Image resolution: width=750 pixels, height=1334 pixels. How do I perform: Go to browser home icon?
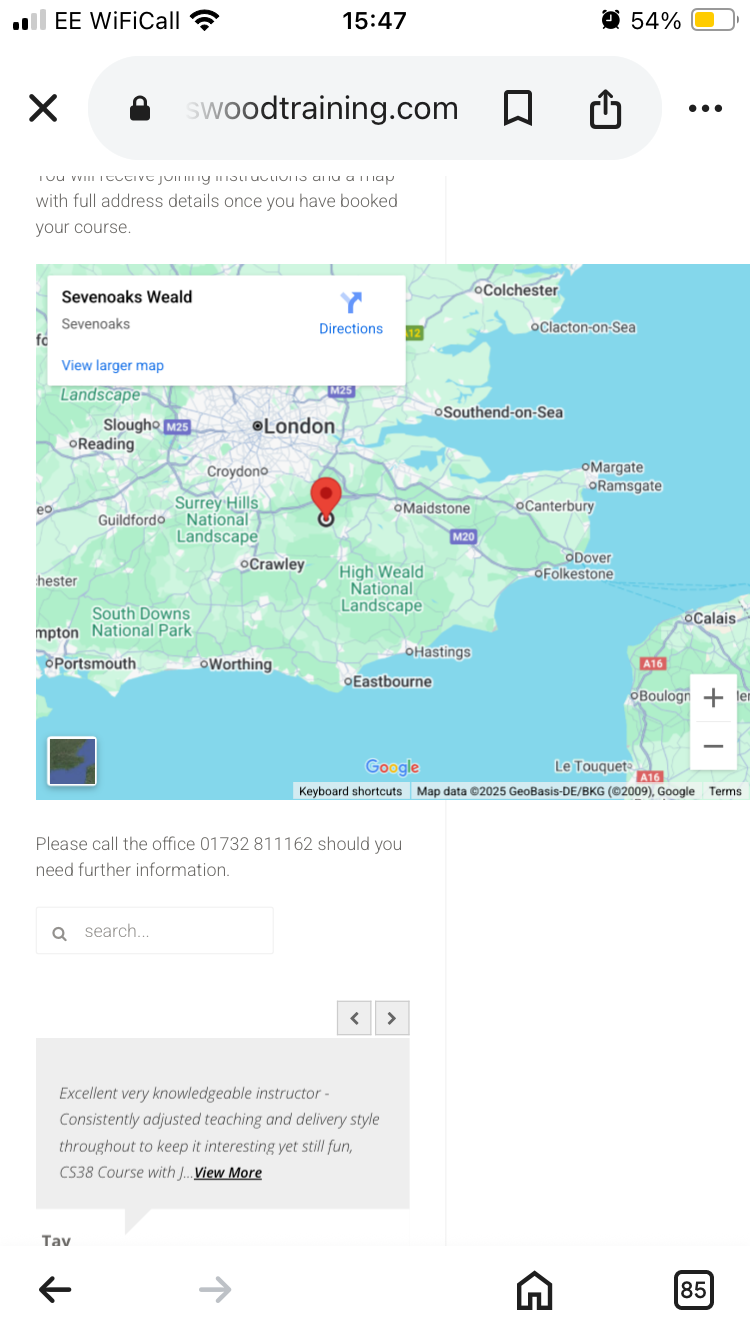tap(534, 1290)
